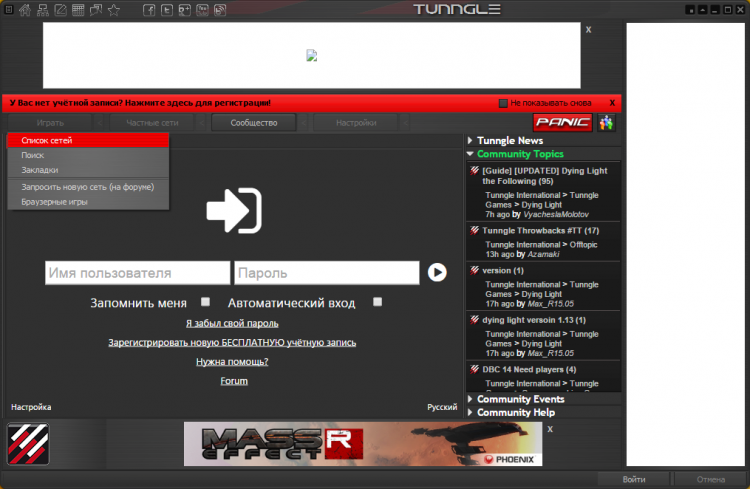
Task: Click the Mass Effect R Phoenix banner
Action: point(363,444)
